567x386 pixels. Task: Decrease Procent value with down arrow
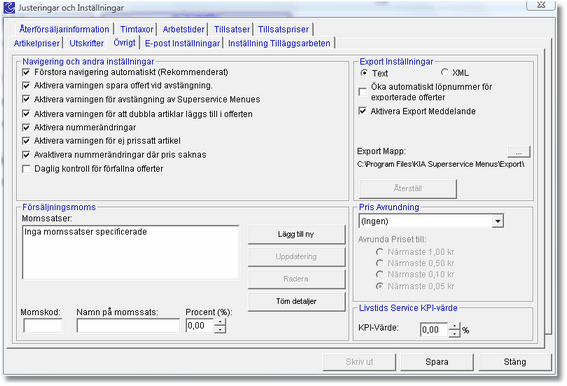219,329
